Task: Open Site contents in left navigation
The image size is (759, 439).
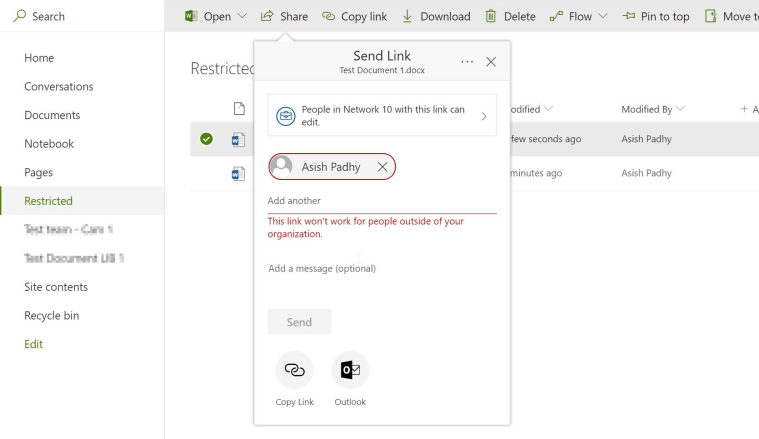Action: 56,287
